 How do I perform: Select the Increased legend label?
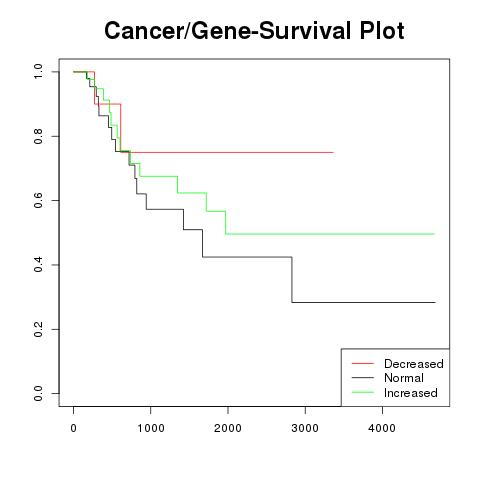pos(411,393)
